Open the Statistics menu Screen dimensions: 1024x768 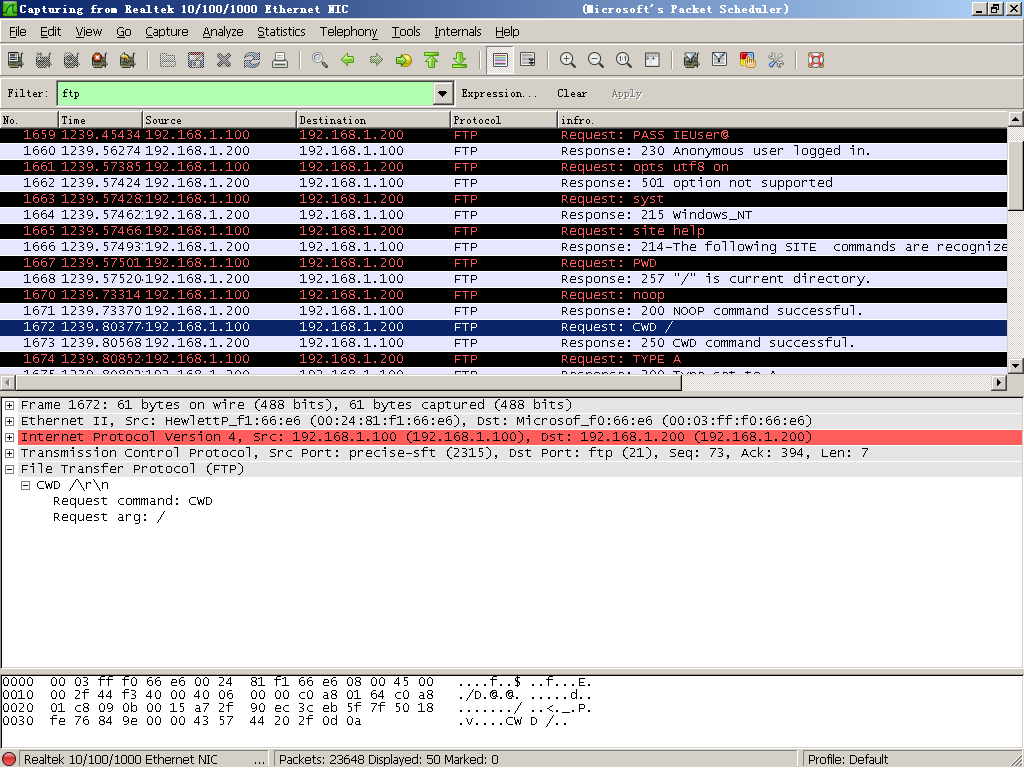281,31
